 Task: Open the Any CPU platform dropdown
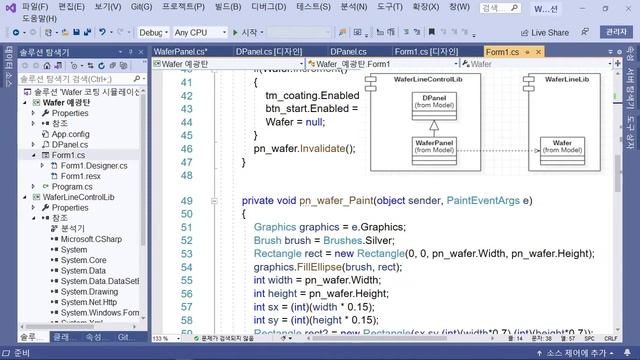200,32
